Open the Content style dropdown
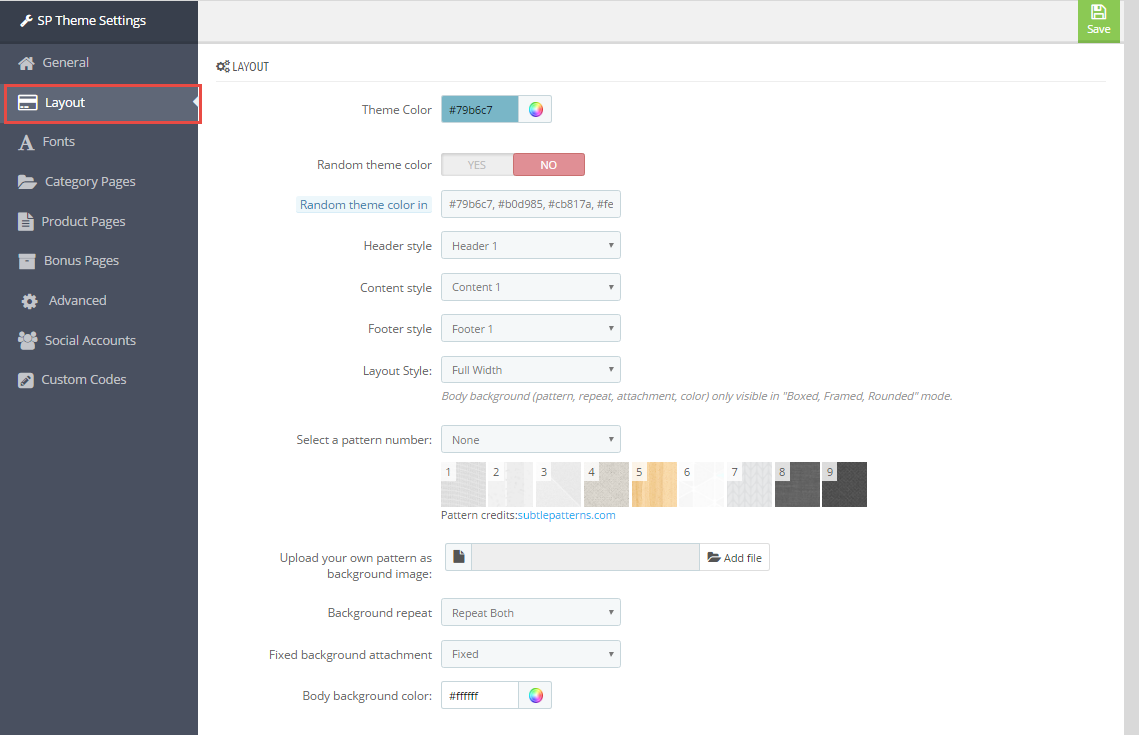 530,287
